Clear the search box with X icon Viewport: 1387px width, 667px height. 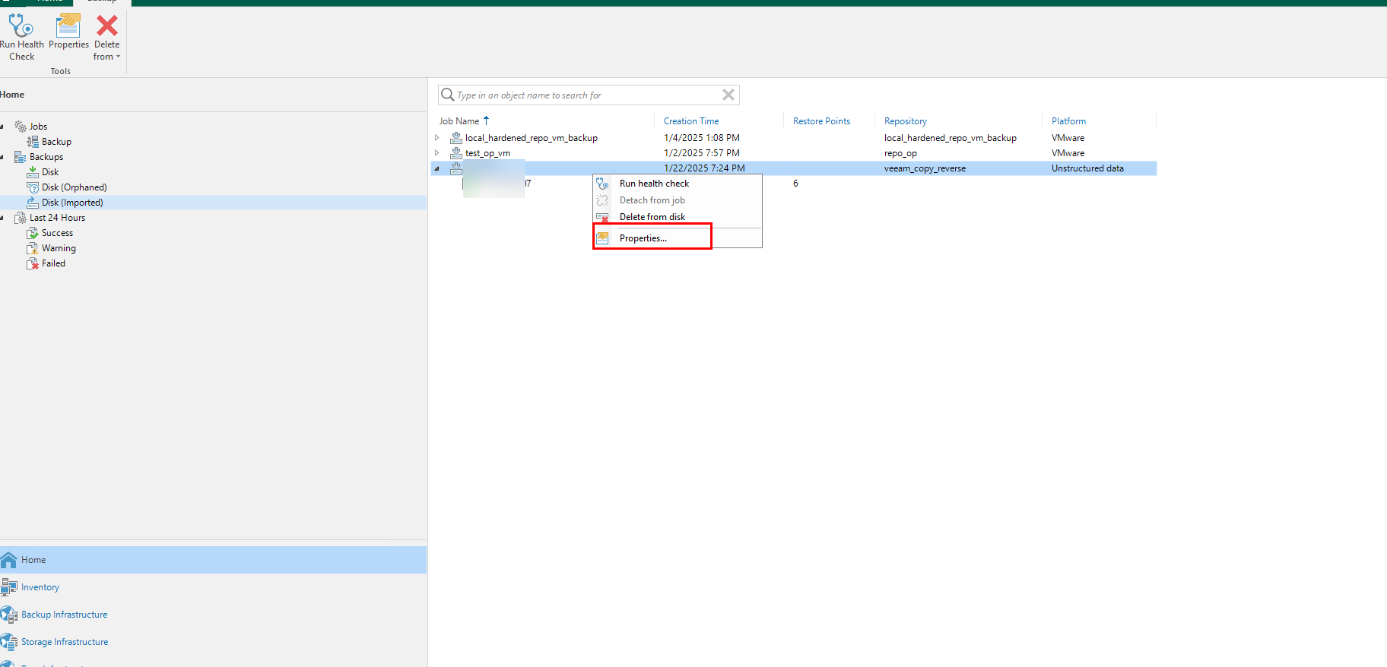tap(729, 95)
